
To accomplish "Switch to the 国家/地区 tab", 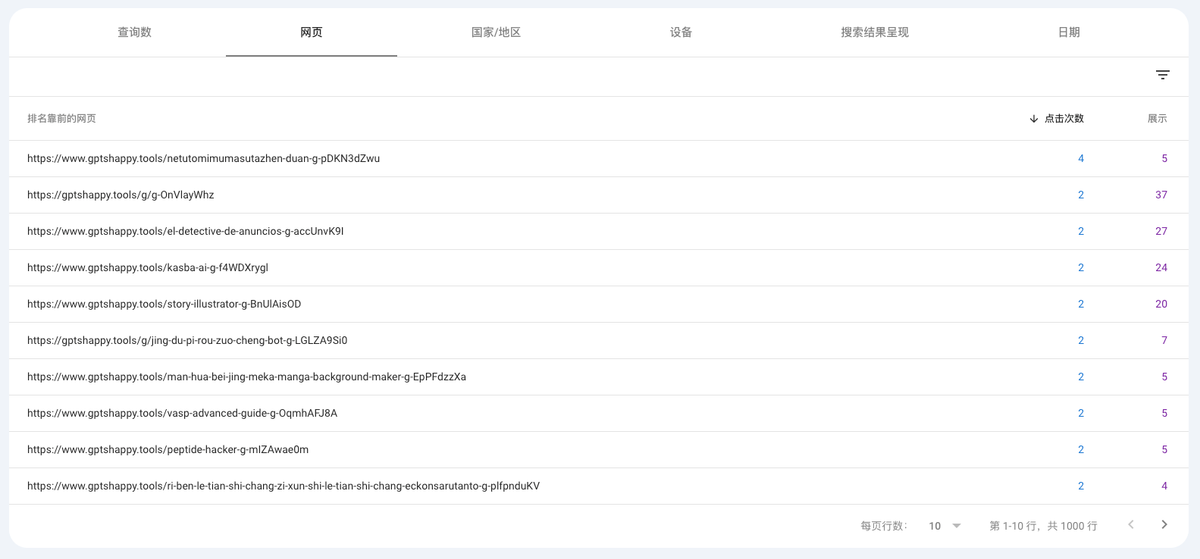I will 496,32.
